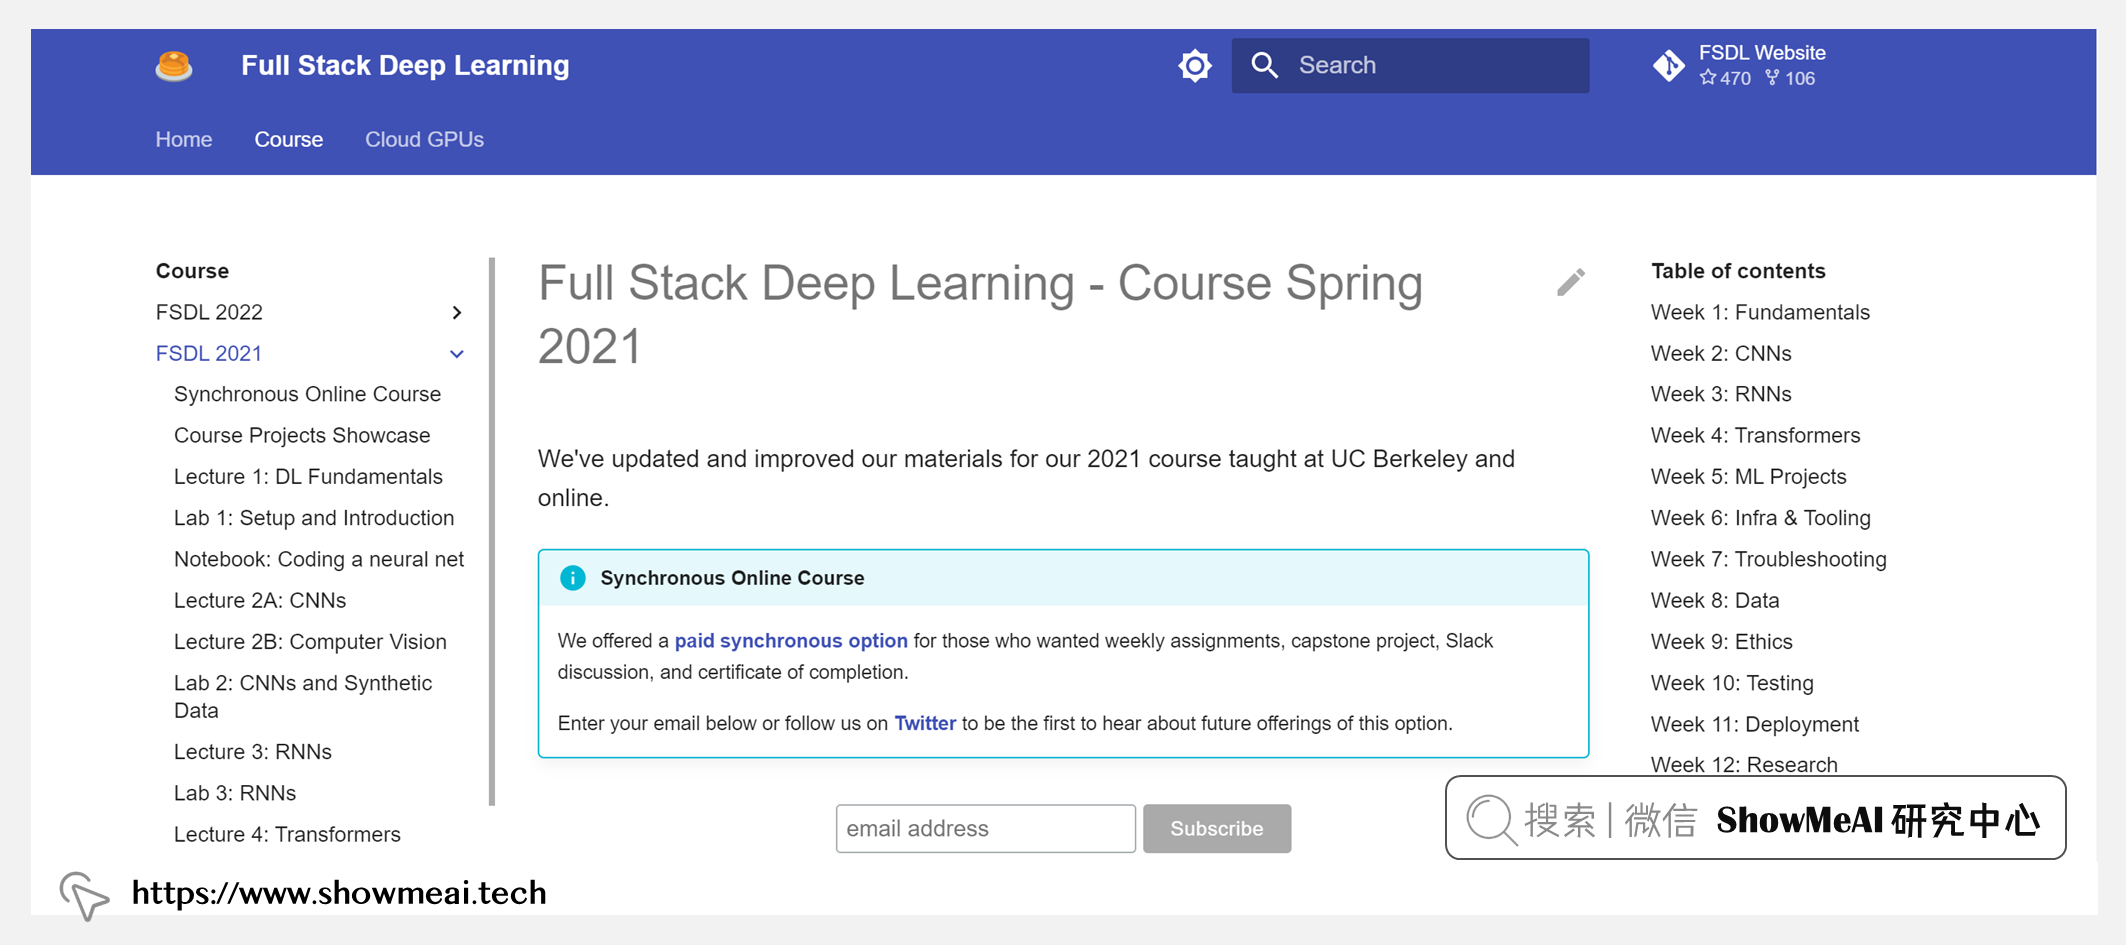Jump to Week 10: Testing
The image size is (2126, 945).
coord(1732,683)
